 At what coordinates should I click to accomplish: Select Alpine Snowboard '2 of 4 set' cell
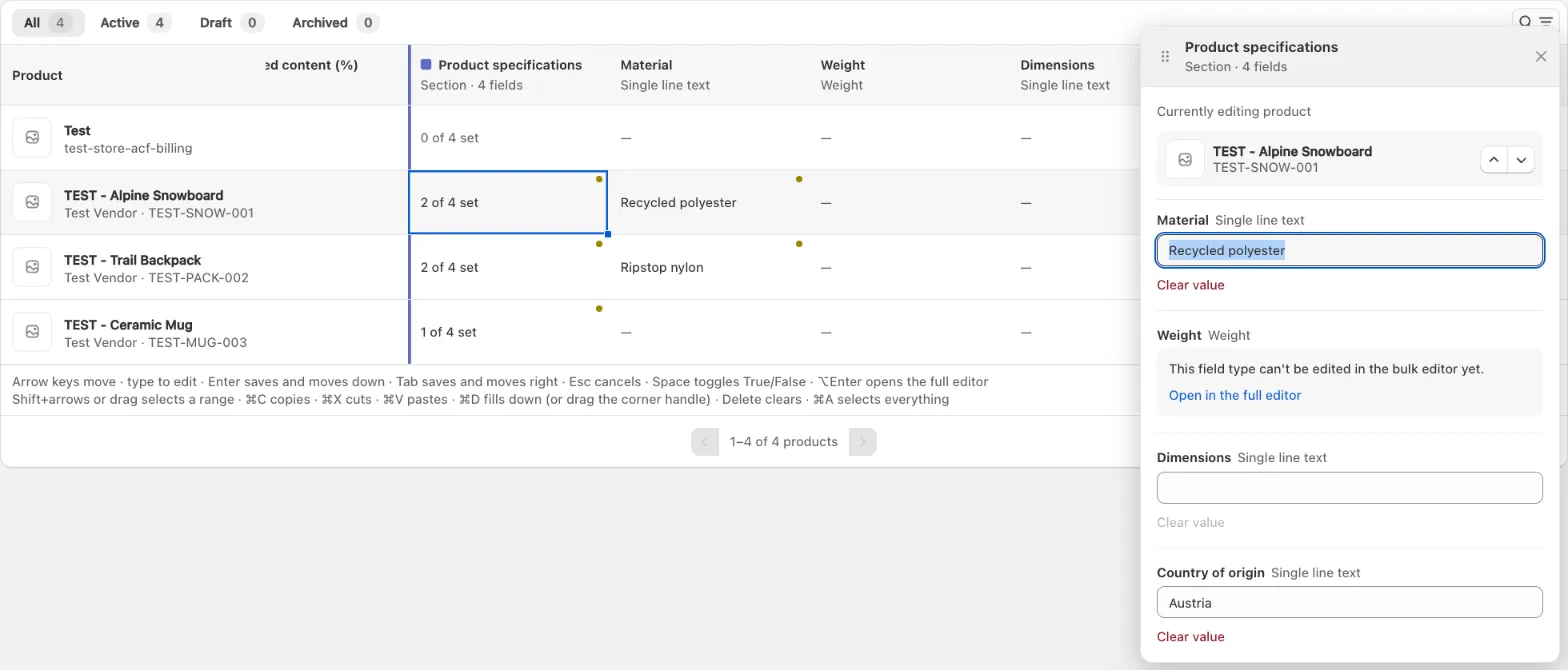click(508, 202)
